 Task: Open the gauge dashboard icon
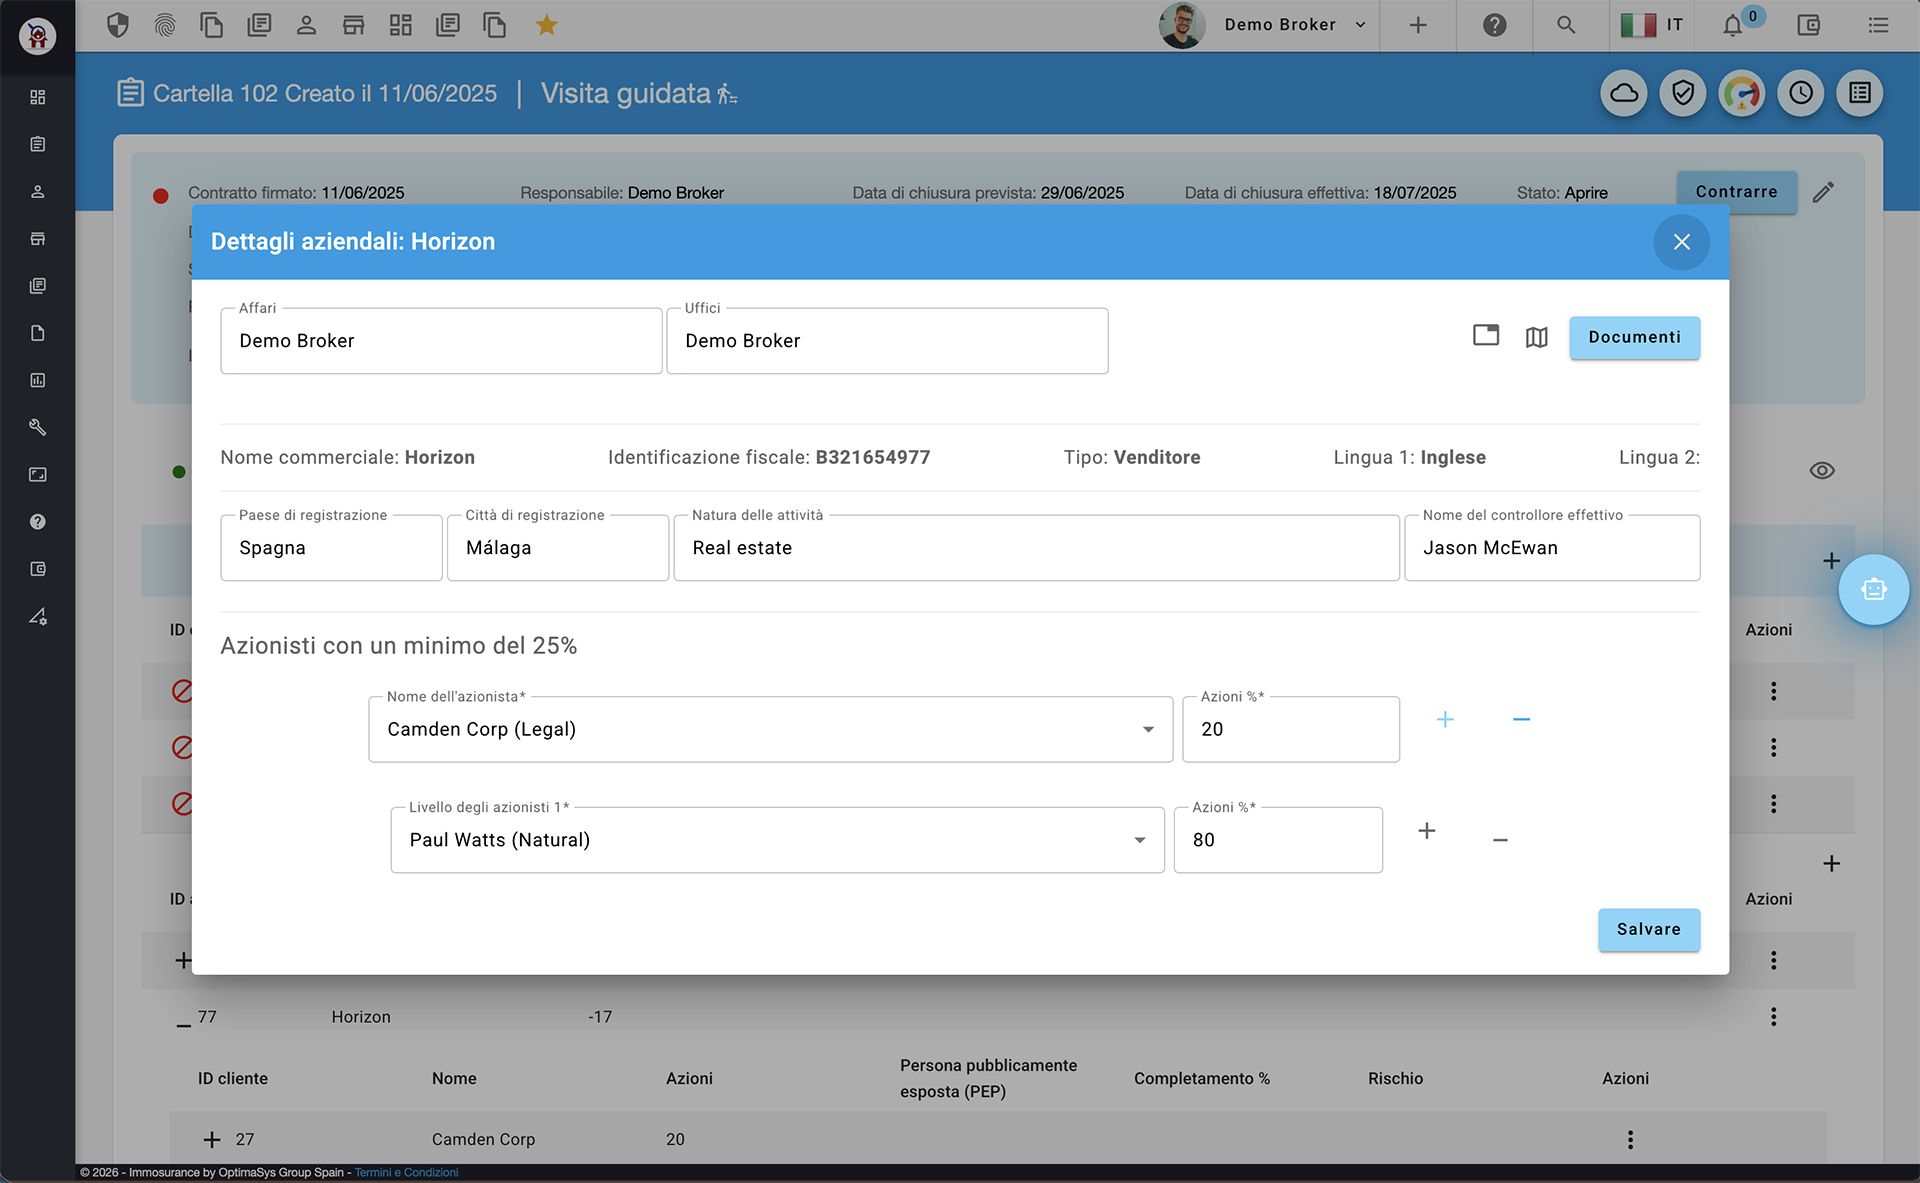point(1742,94)
